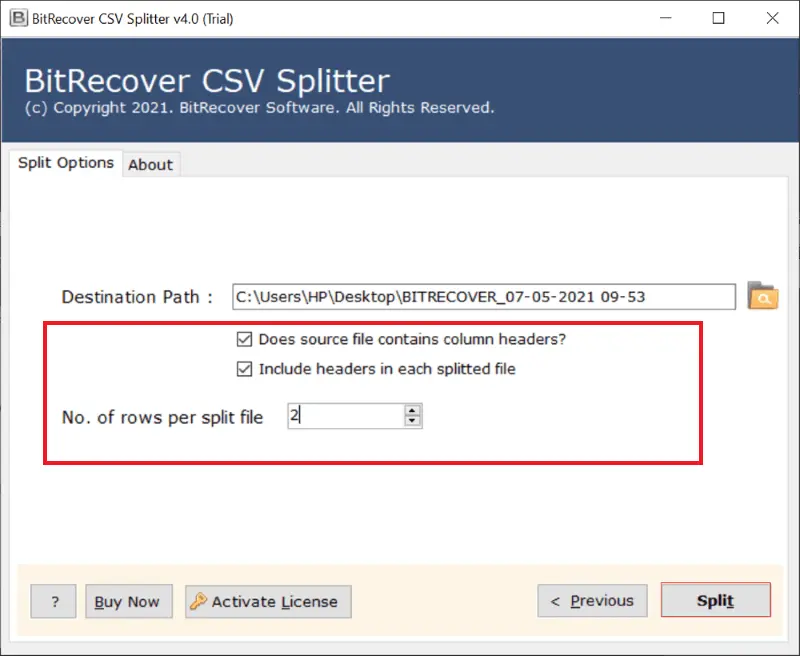This screenshot has width=800, height=656.
Task: Disable 'Include headers in each splitted file'
Action: coord(244,368)
